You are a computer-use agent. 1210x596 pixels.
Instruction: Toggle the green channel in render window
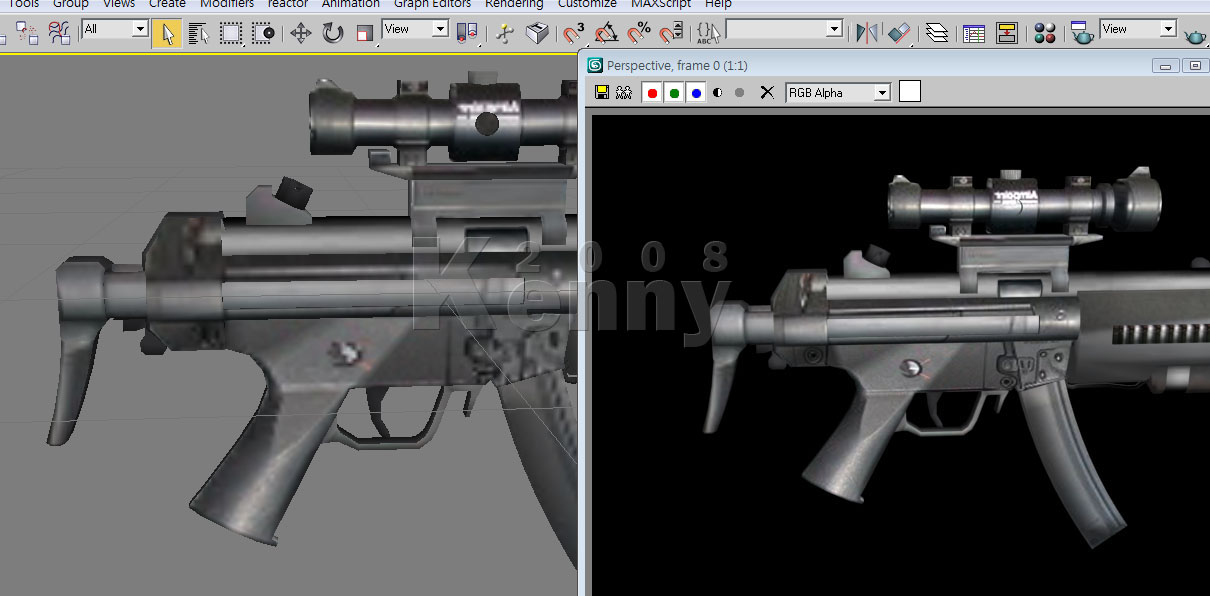(x=675, y=93)
